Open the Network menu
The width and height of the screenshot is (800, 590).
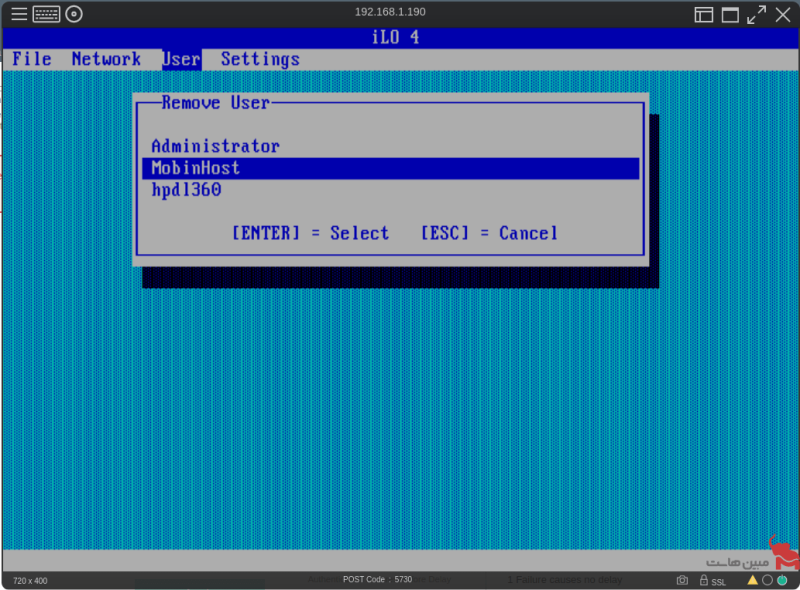click(106, 59)
